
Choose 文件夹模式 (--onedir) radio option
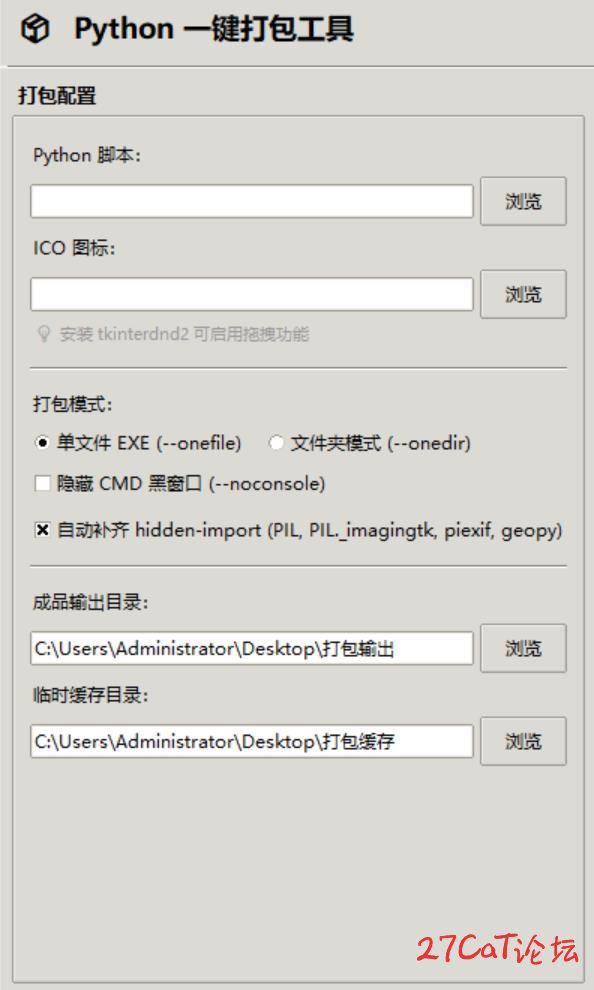coord(276,443)
